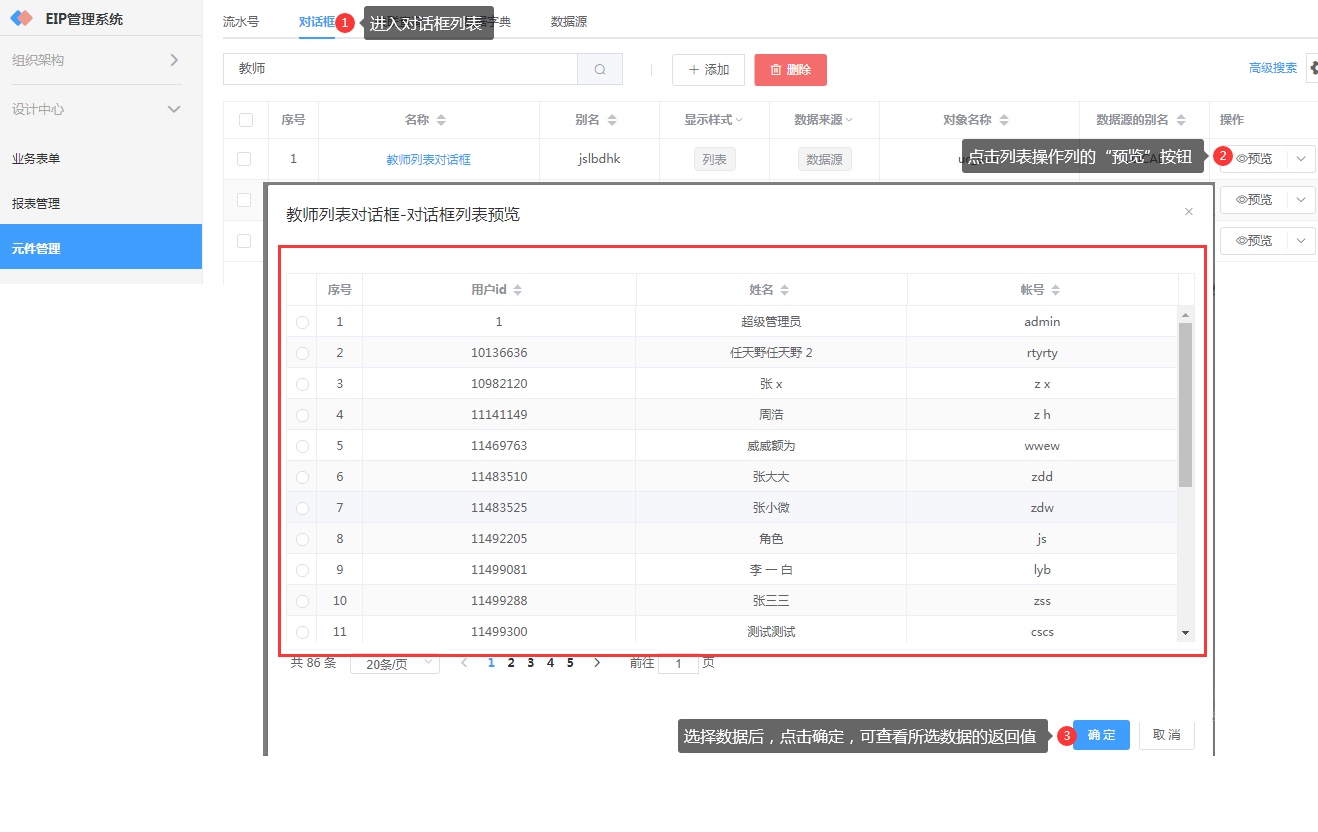Click the red 删除 button
The image size is (1318, 832).
pos(790,70)
